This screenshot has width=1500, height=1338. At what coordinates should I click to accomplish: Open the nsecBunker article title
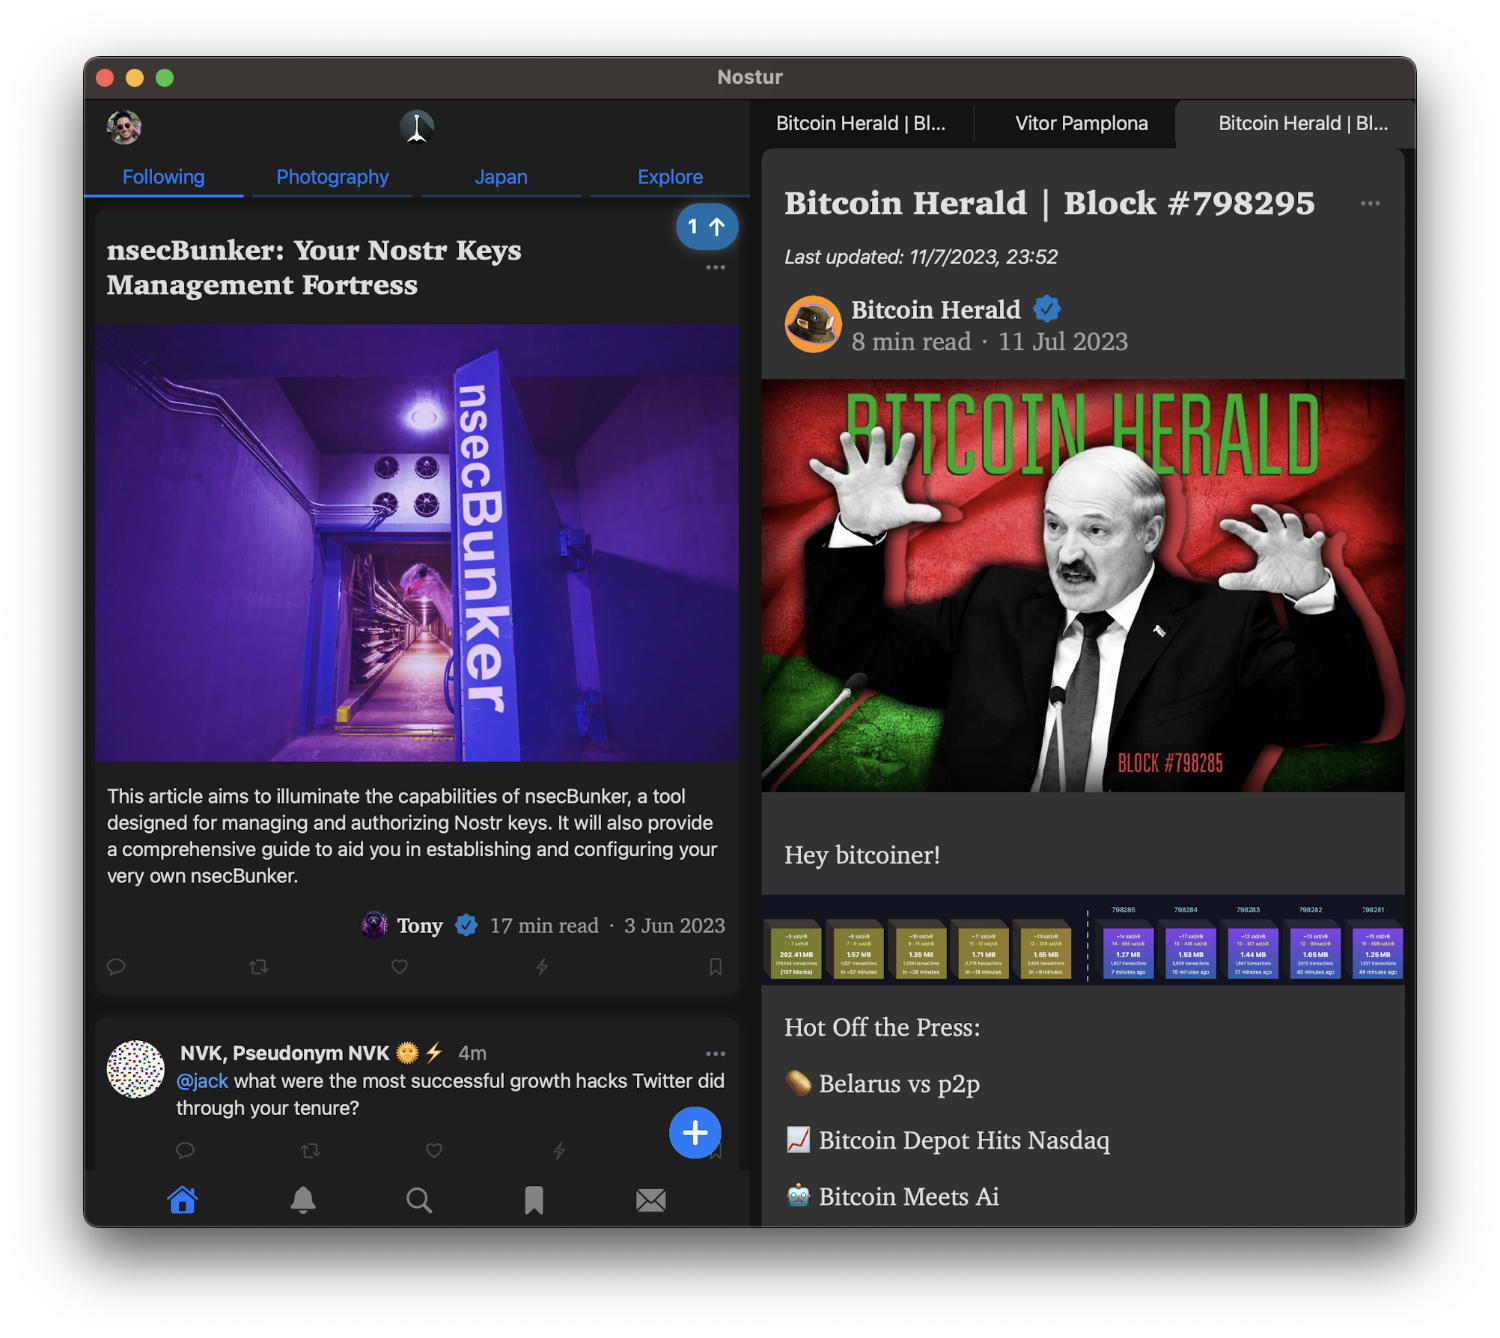pyautogui.click(x=314, y=267)
